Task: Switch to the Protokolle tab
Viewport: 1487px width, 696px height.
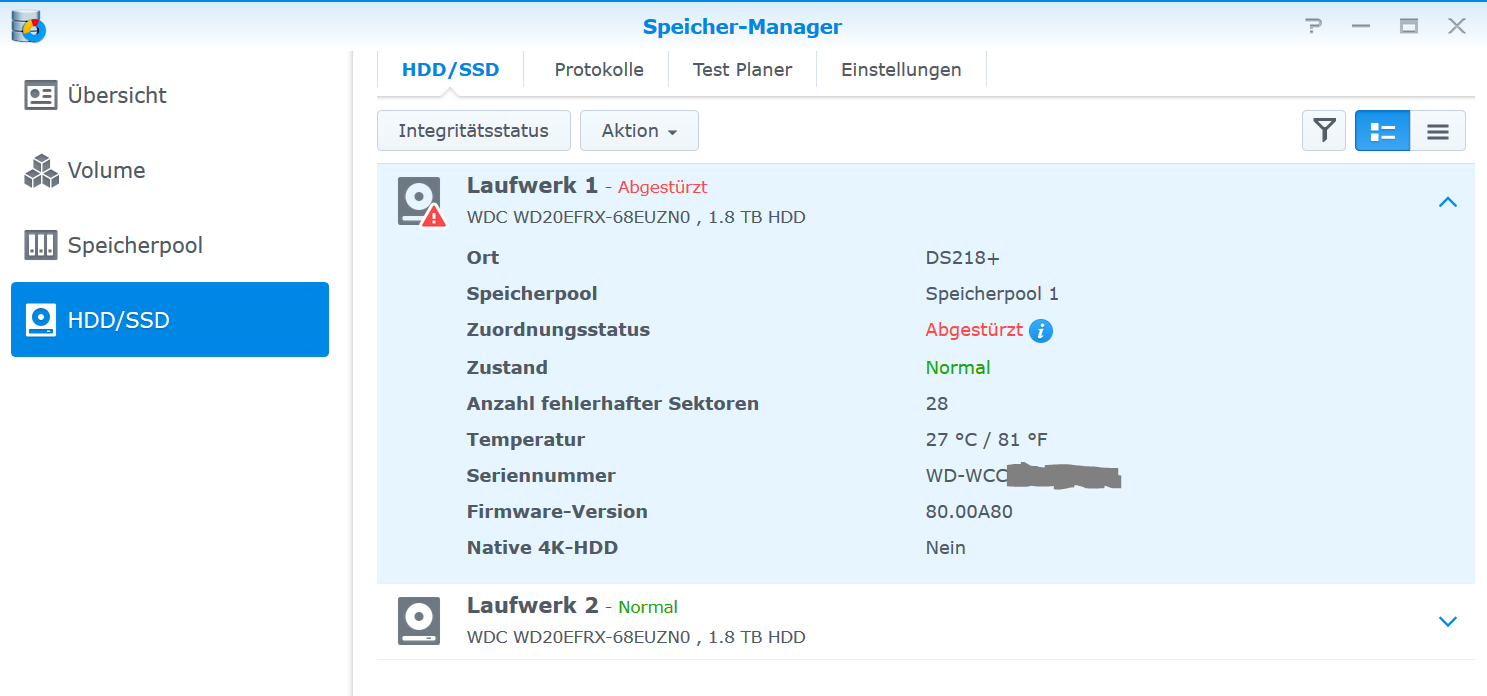Action: click(x=599, y=70)
